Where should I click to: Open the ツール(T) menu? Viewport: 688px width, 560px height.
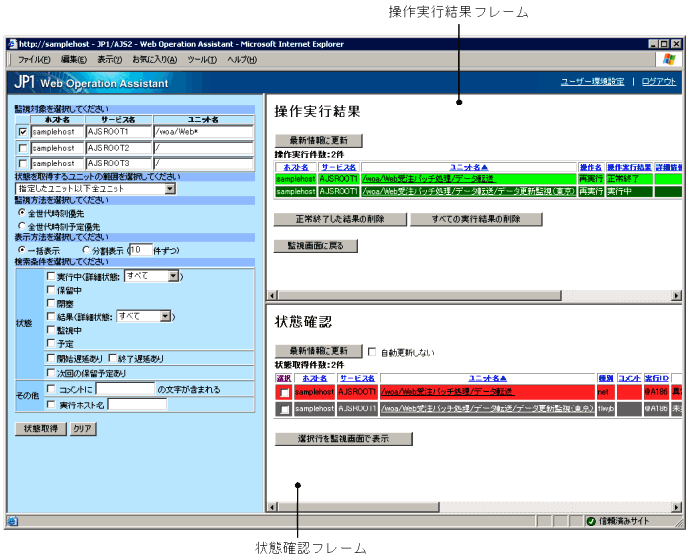202,60
